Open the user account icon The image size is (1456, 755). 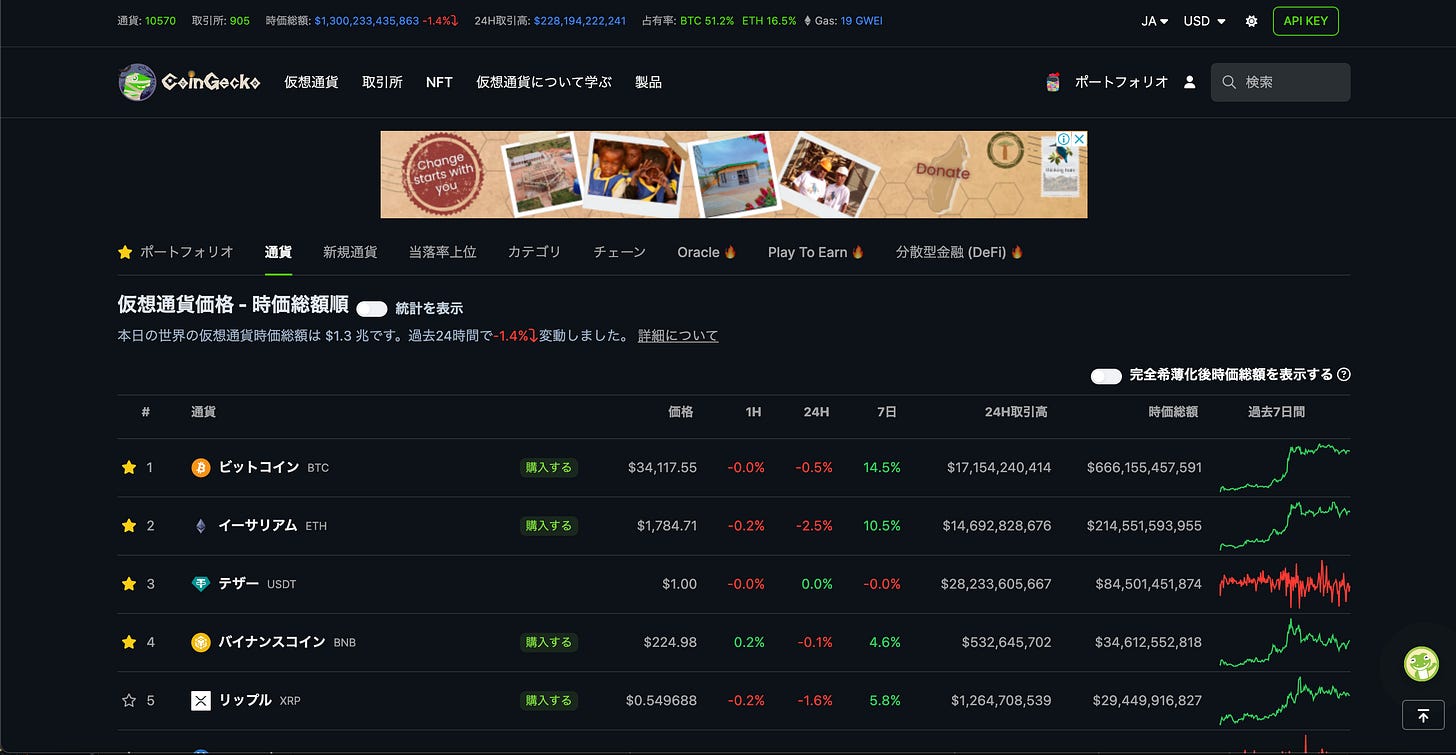coord(1189,82)
